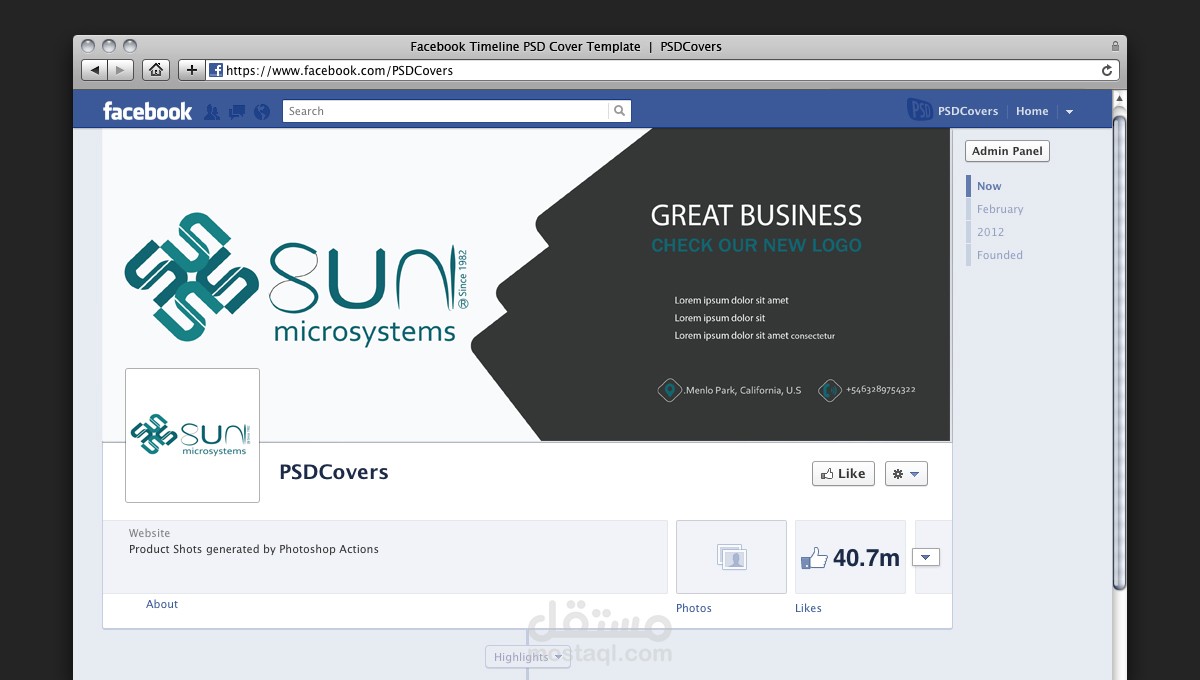Click the phone icon on the cover
Screen dimensions: 1200x680
(x=829, y=390)
